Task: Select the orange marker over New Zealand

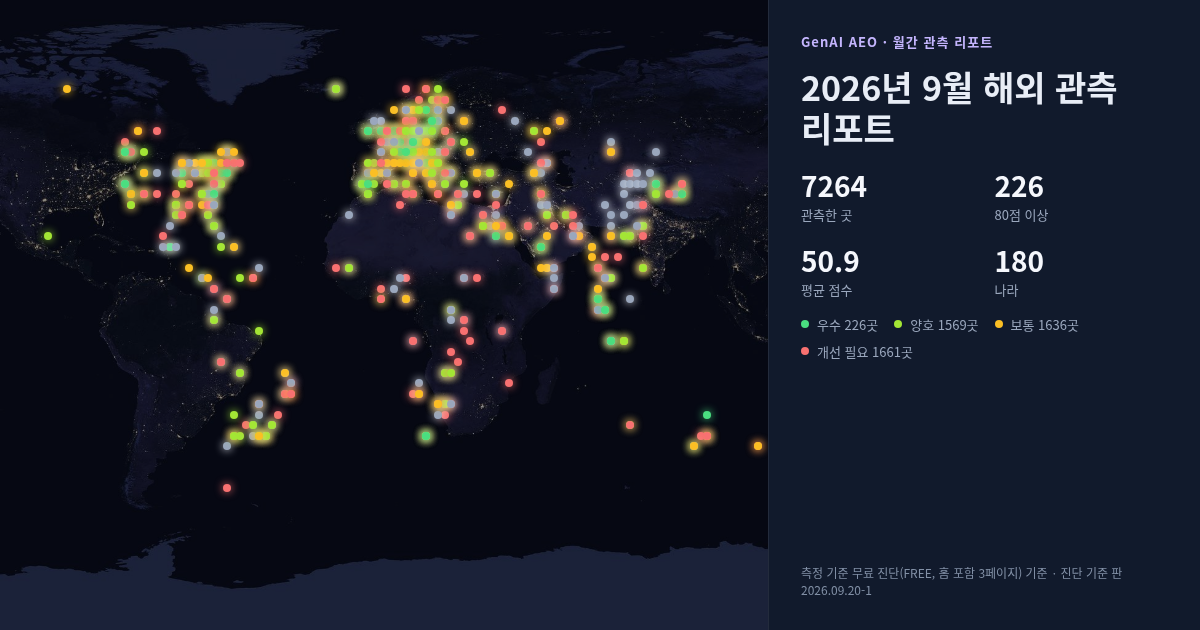Action: point(758,446)
